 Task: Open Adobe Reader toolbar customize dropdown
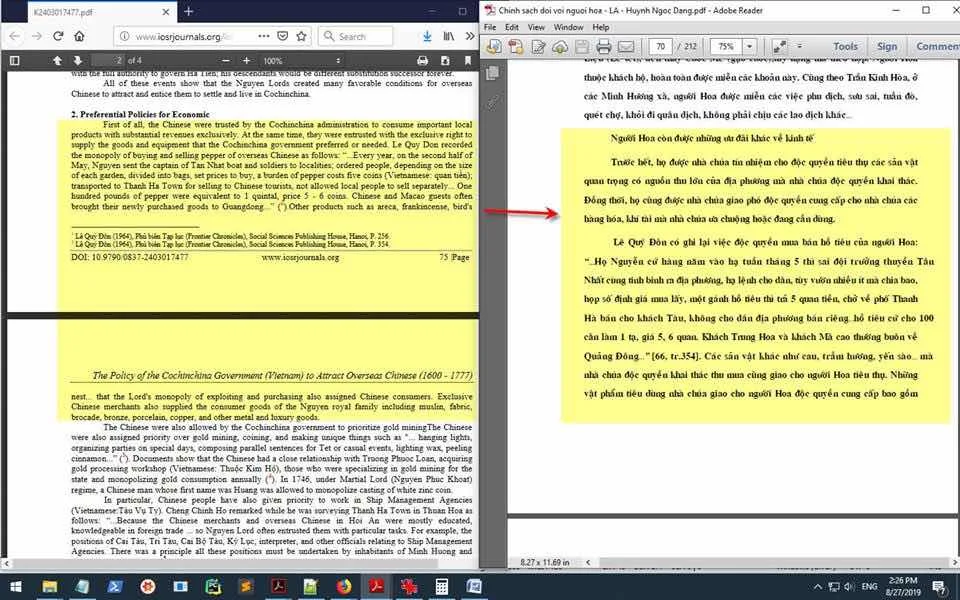pos(799,47)
